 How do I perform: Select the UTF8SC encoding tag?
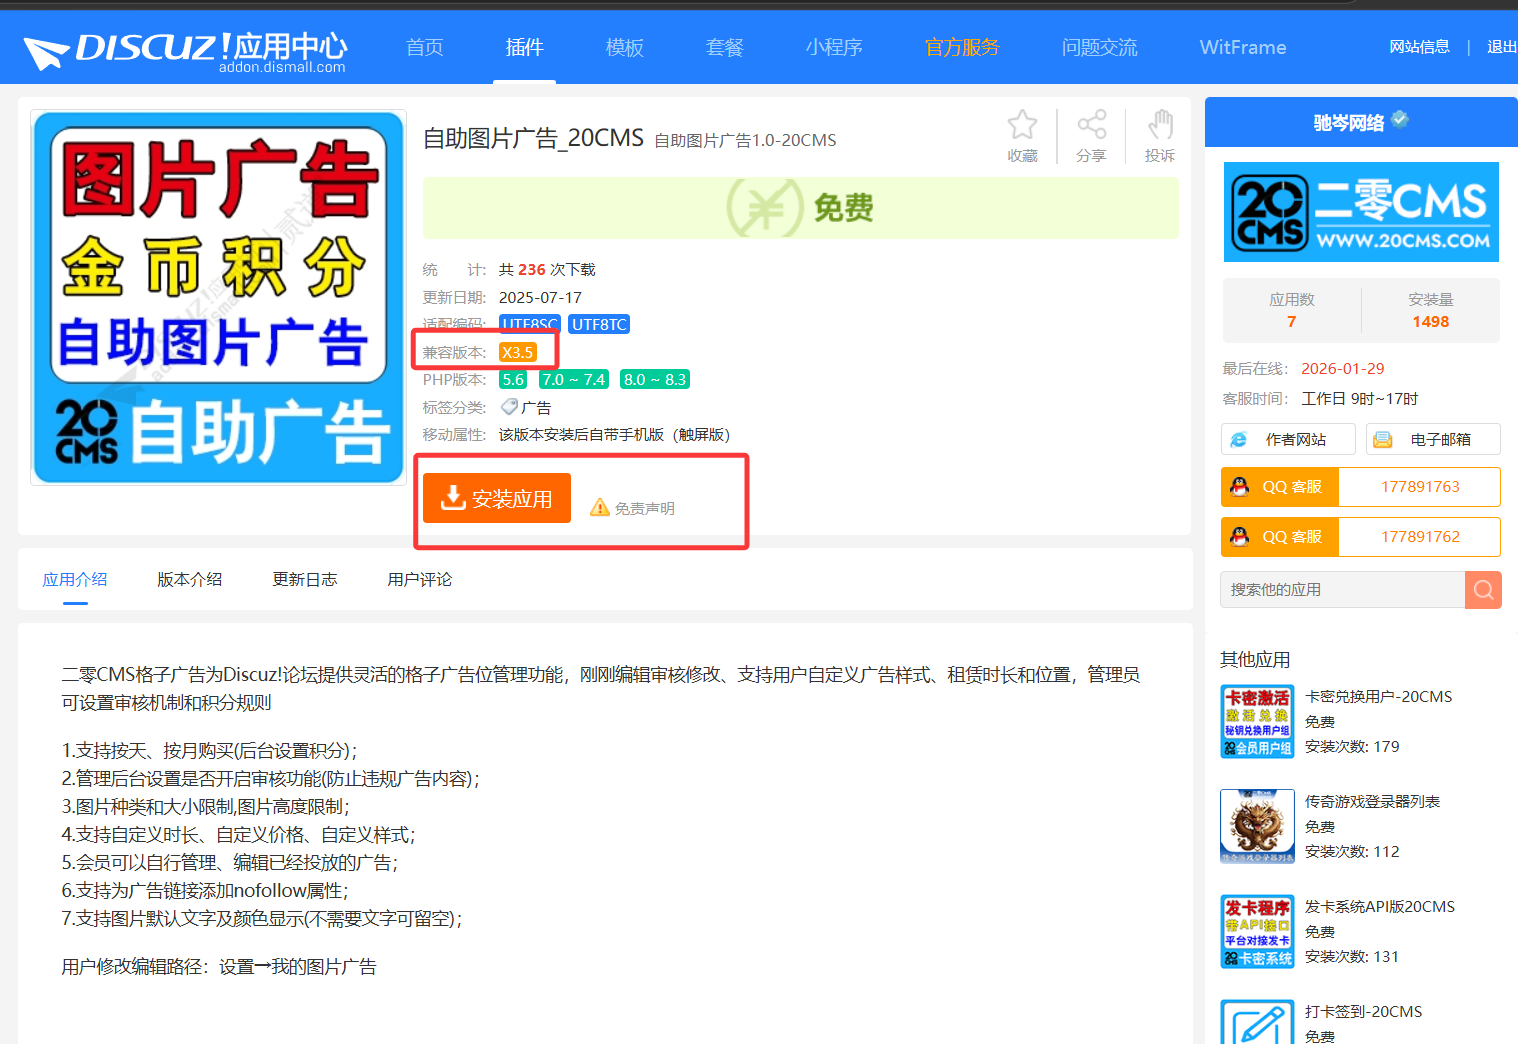529,324
